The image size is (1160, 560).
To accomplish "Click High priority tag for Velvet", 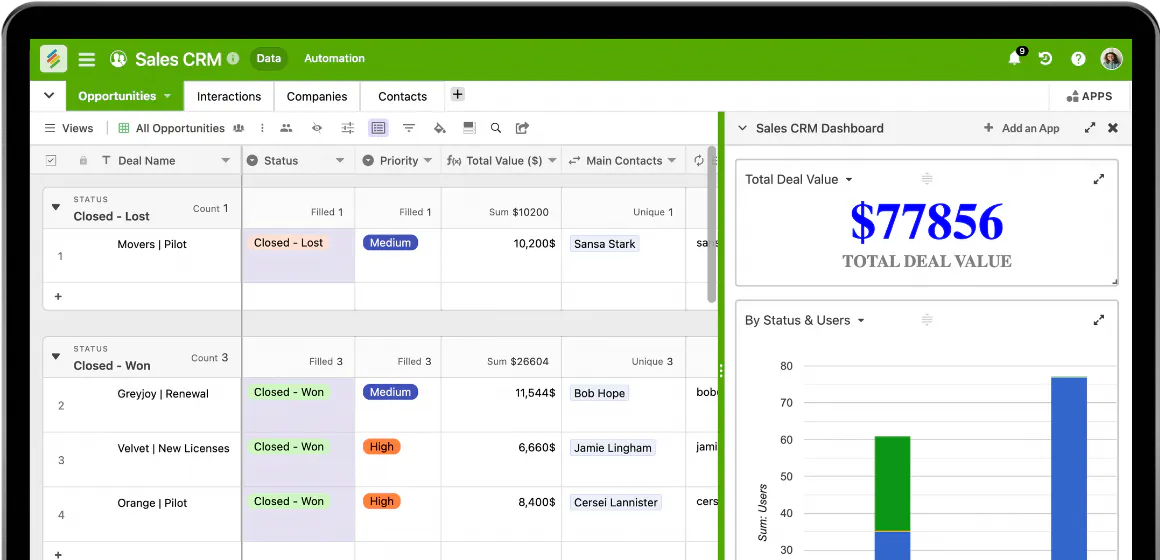I will coord(381,447).
